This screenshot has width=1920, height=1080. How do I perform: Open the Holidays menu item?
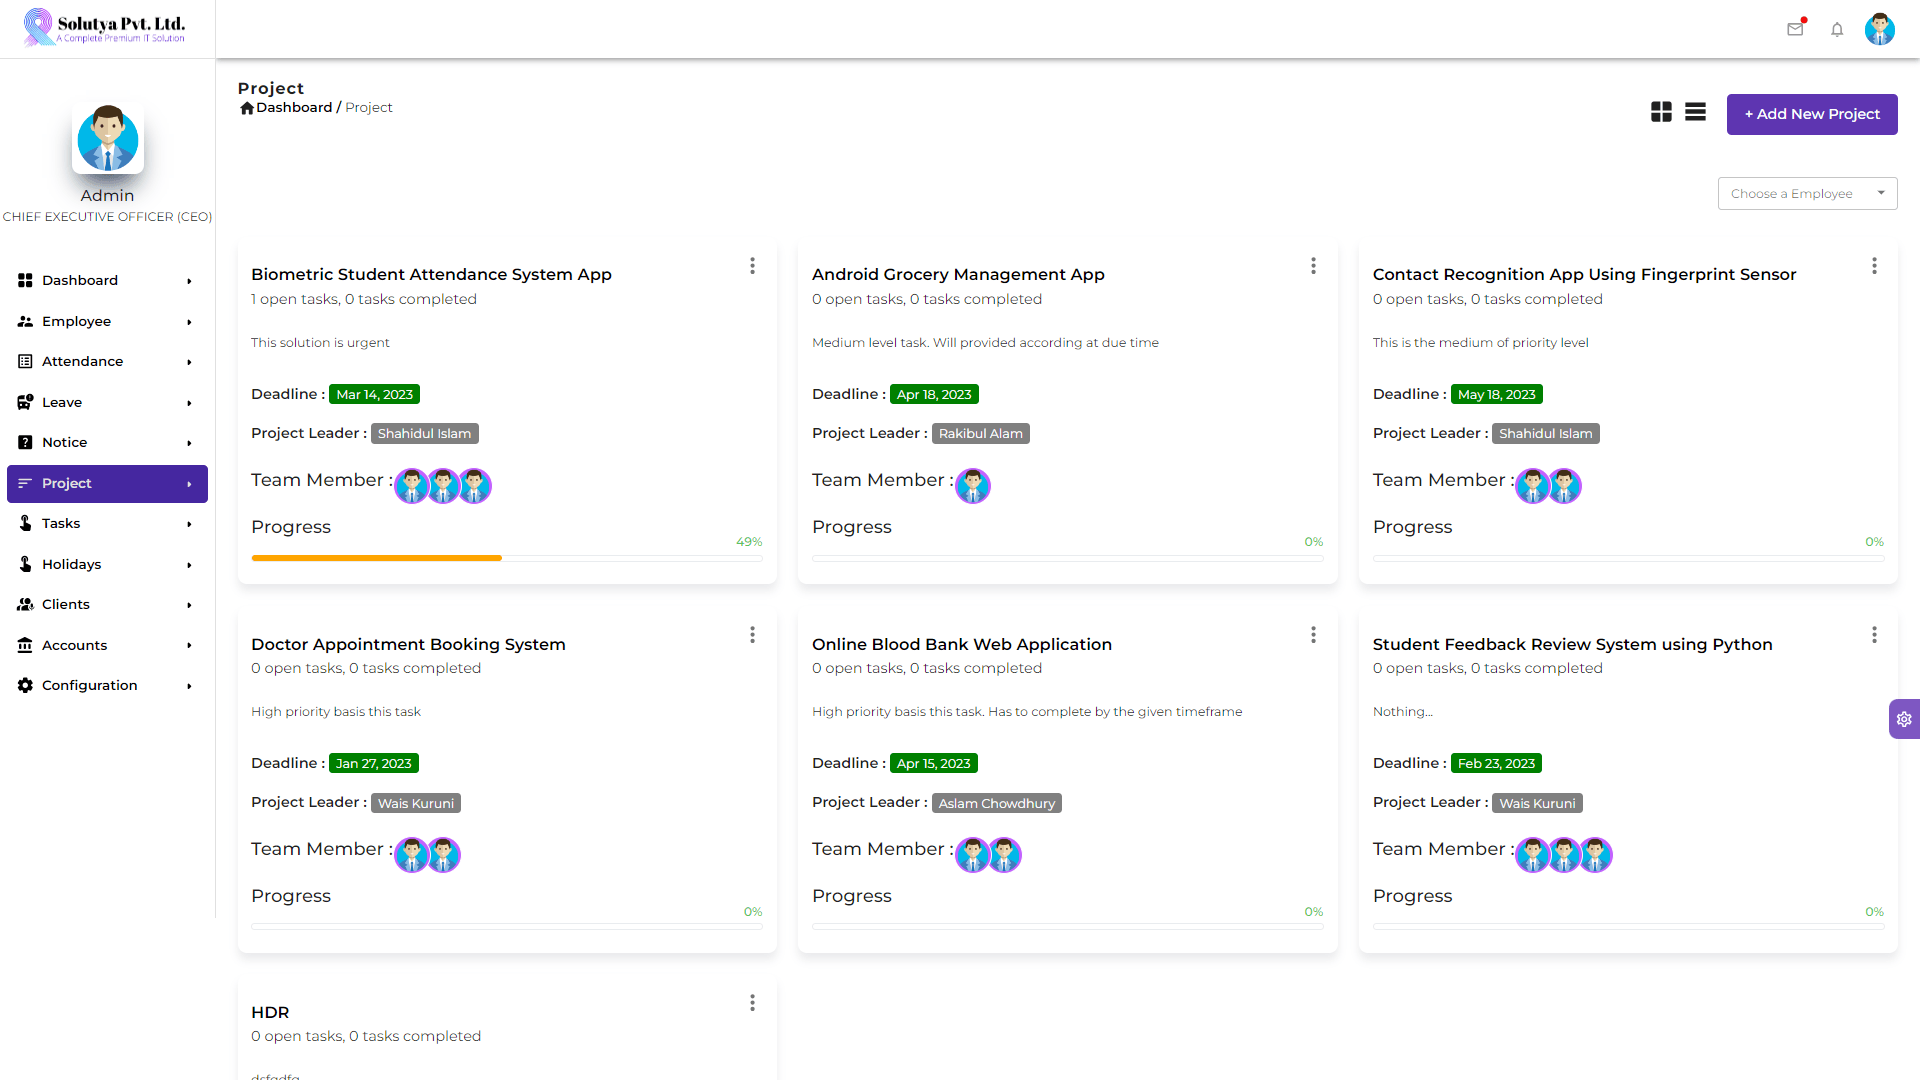pyautogui.click(x=107, y=564)
